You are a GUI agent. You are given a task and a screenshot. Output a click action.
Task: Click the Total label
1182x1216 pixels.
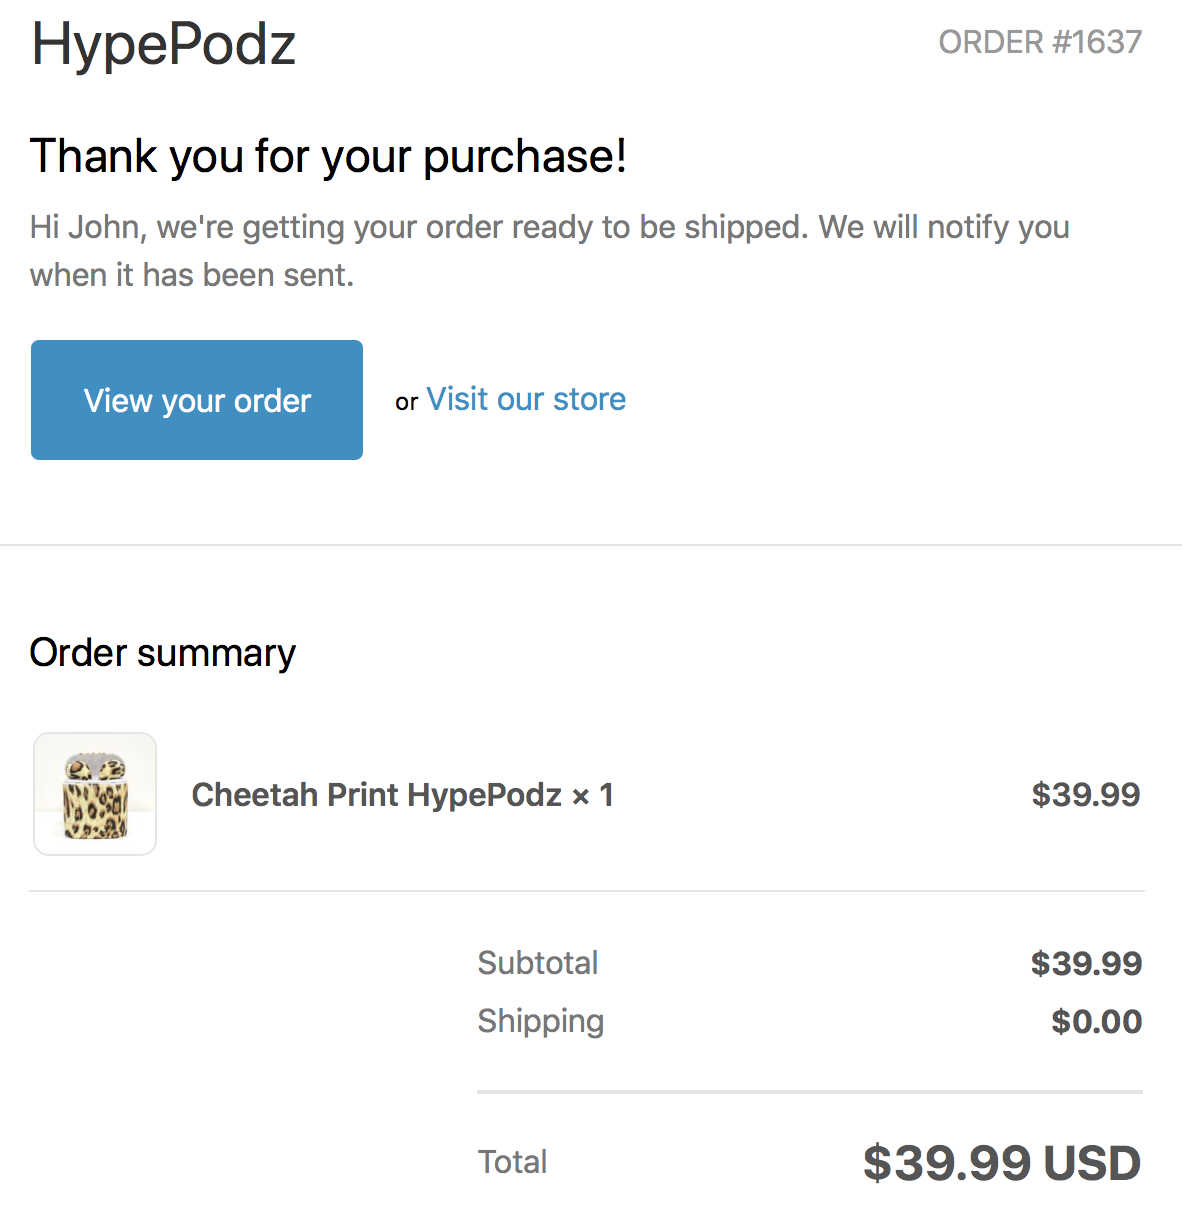(513, 1162)
